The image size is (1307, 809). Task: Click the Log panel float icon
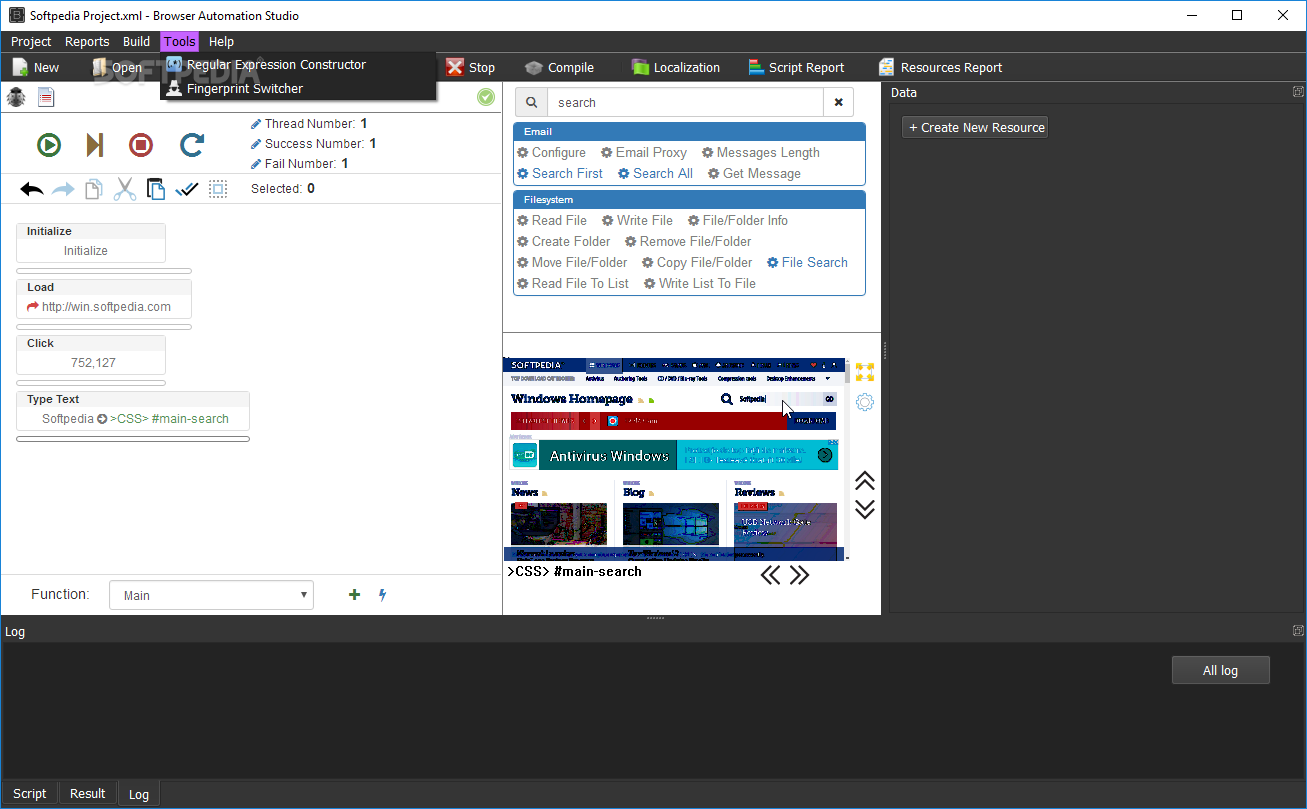[x=1298, y=631]
